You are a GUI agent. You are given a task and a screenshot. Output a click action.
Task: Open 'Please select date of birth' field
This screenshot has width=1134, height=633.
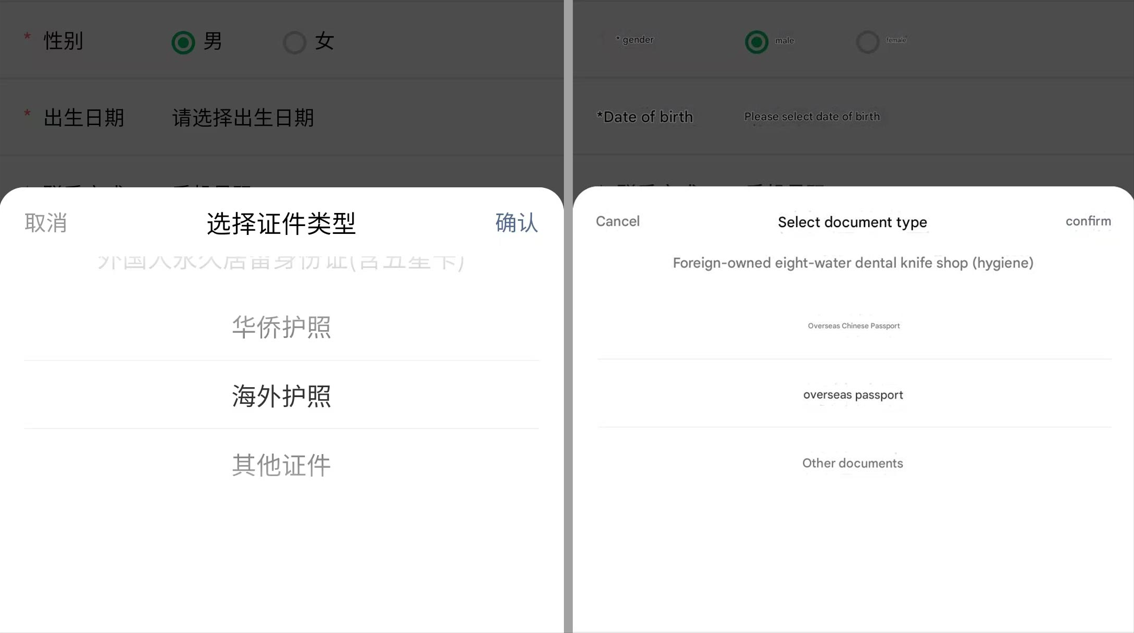tap(811, 117)
